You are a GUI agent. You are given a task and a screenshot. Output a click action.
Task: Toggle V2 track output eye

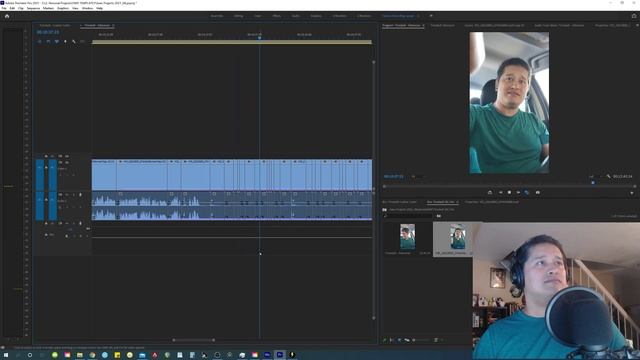67,156
